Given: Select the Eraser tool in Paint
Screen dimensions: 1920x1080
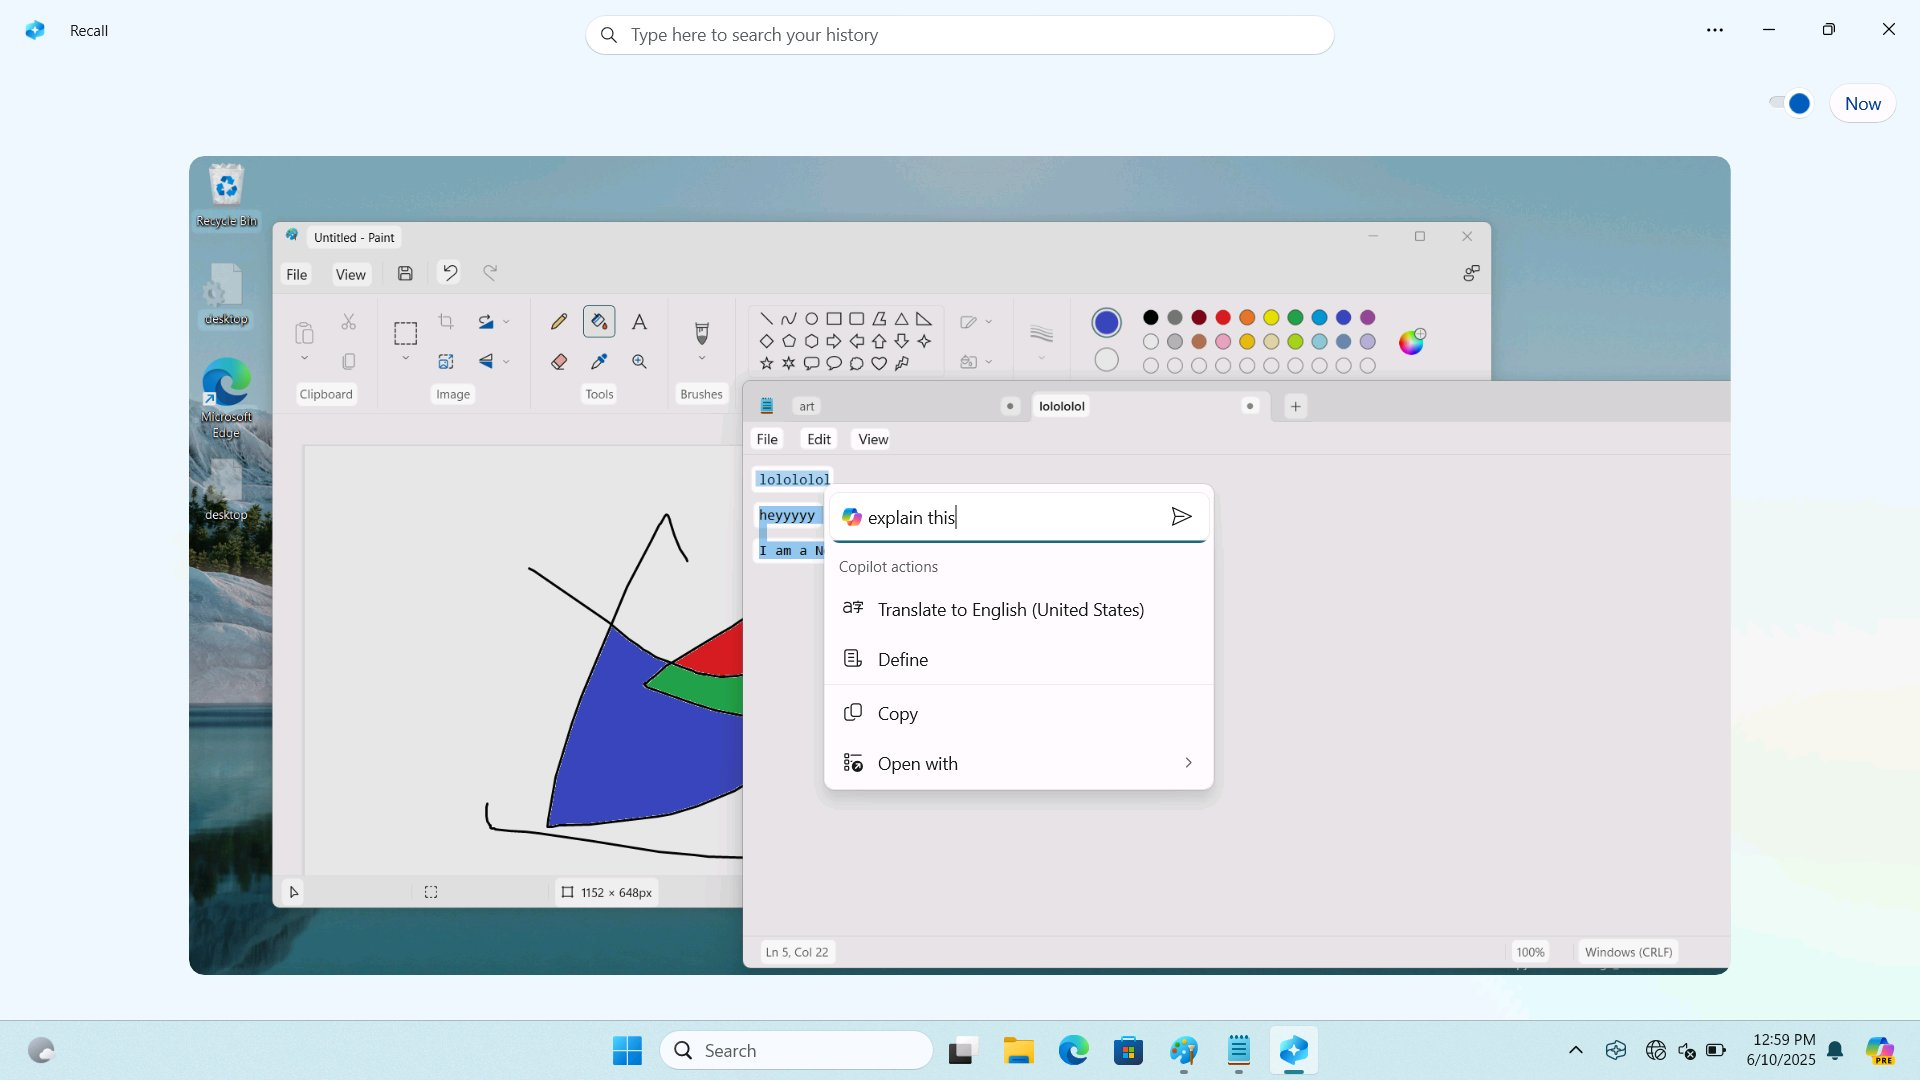Looking at the screenshot, I should coord(559,362).
